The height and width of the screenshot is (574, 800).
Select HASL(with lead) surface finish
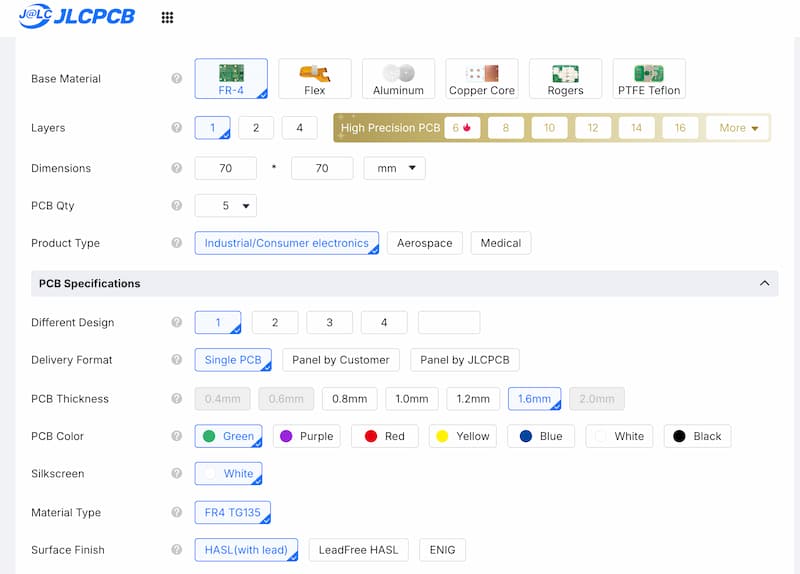coord(246,550)
